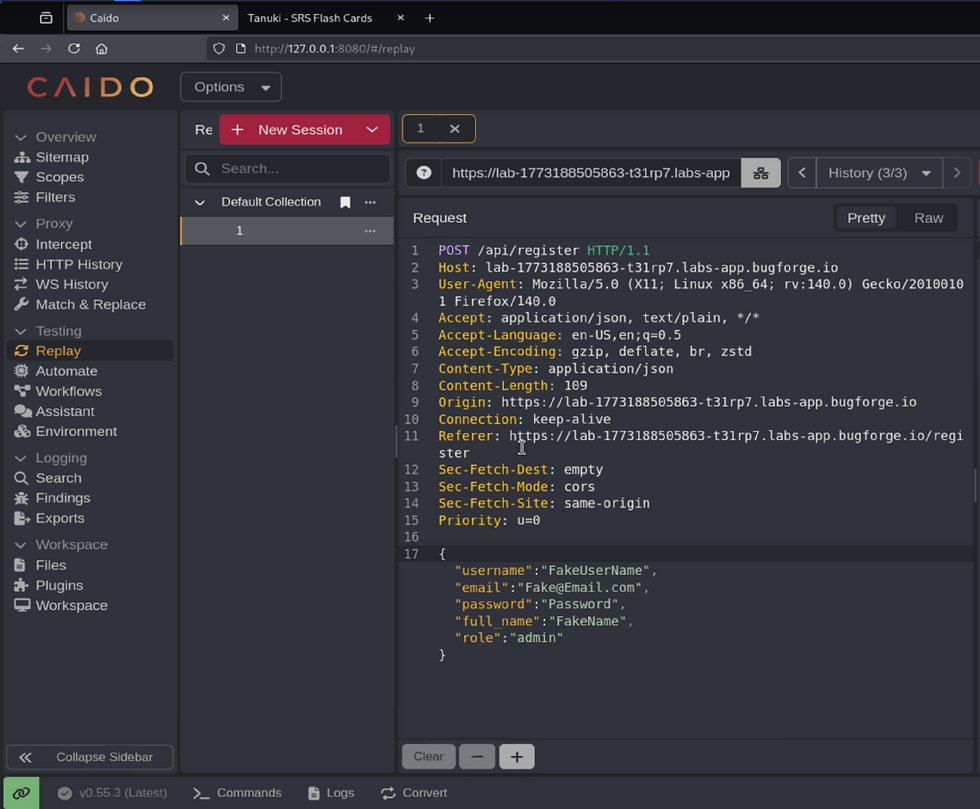This screenshot has height=809, width=980.
Task: Reload the browser page
Action: (x=74, y=48)
